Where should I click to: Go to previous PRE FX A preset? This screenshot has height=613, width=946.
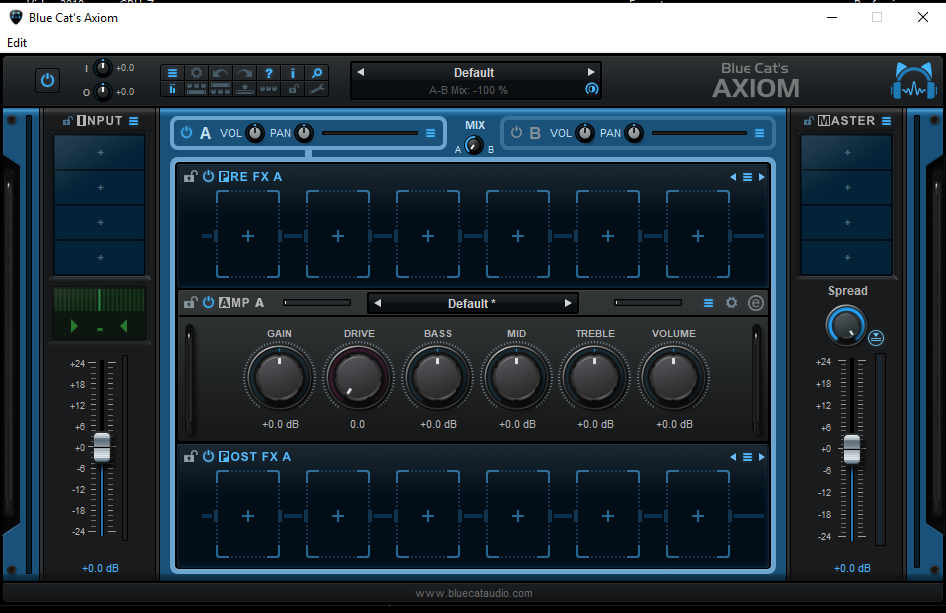733,177
